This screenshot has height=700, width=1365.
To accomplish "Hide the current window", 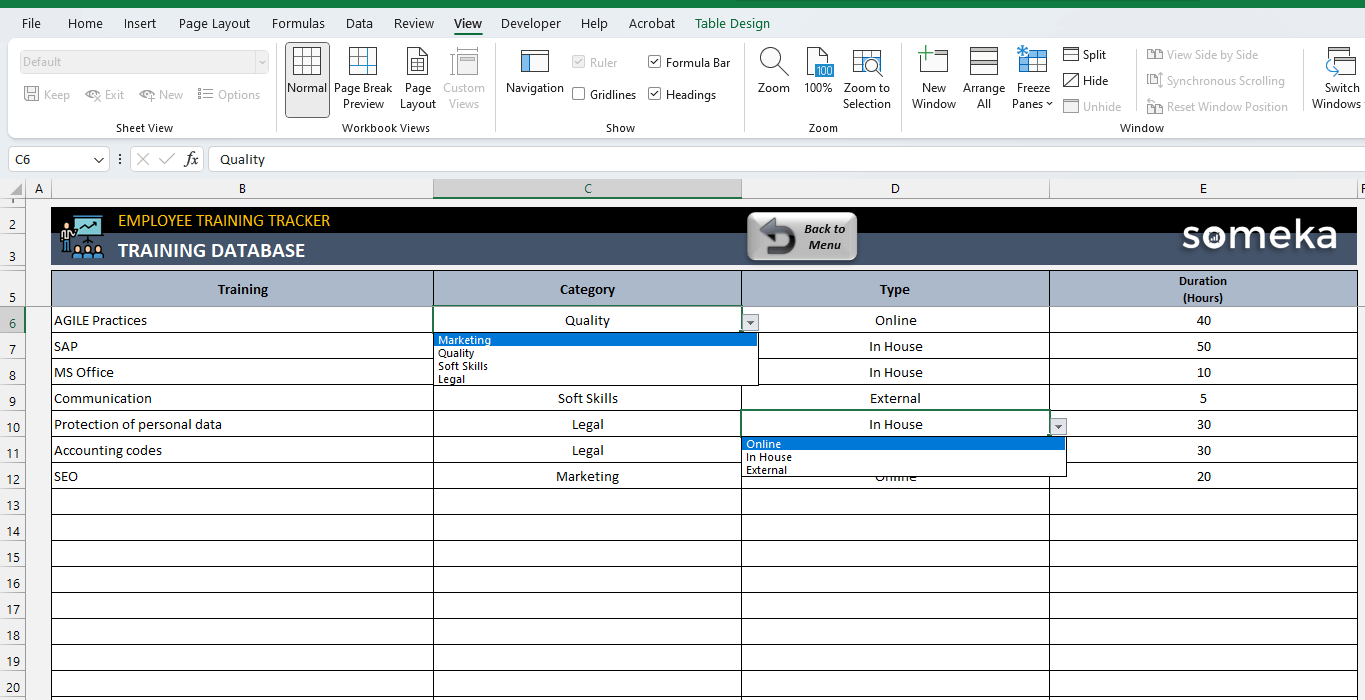I will (1085, 80).
